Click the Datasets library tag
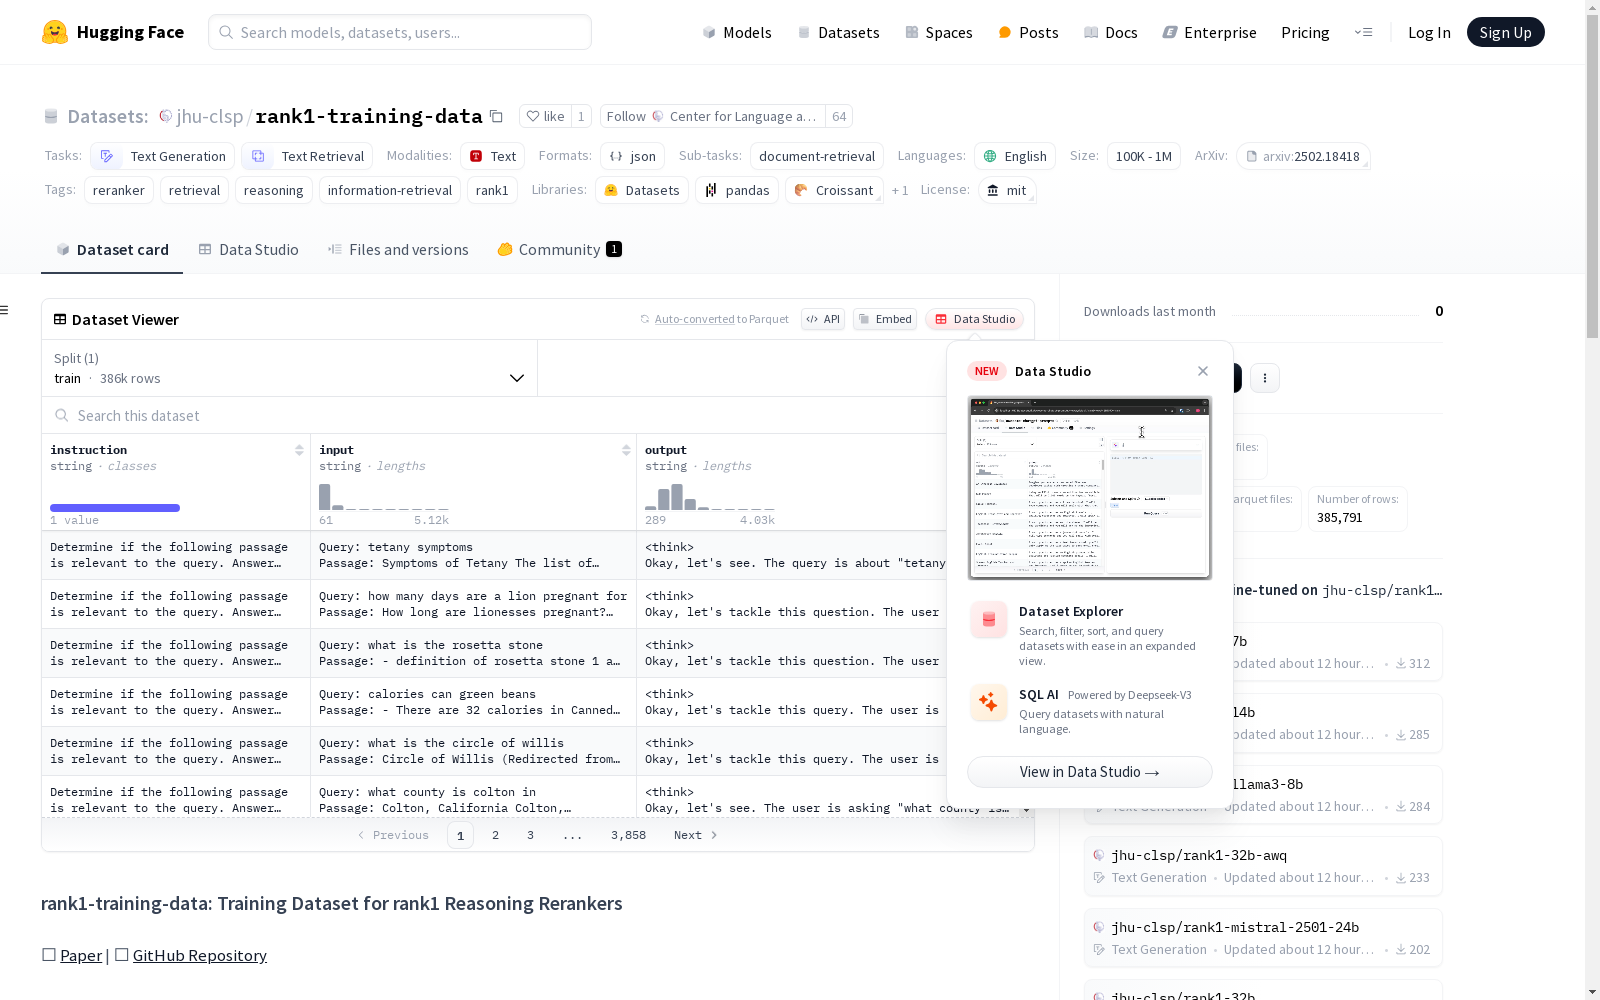 point(642,190)
